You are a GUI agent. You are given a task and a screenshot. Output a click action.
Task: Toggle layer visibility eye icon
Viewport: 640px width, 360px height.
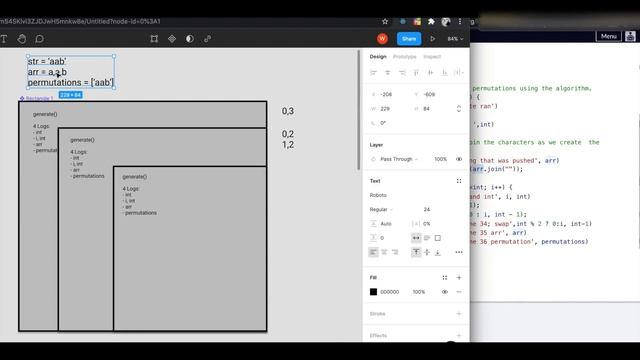459,159
